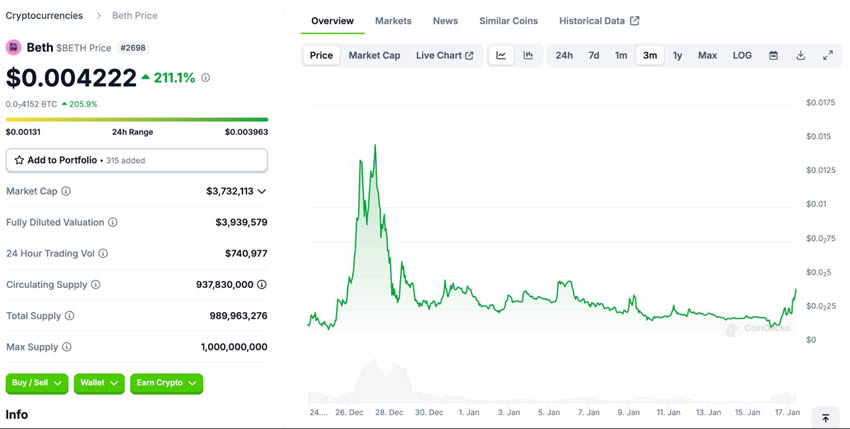Switch to the candlestick chart icon
The width and height of the screenshot is (850, 429).
pyautogui.click(x=528, y=55)
